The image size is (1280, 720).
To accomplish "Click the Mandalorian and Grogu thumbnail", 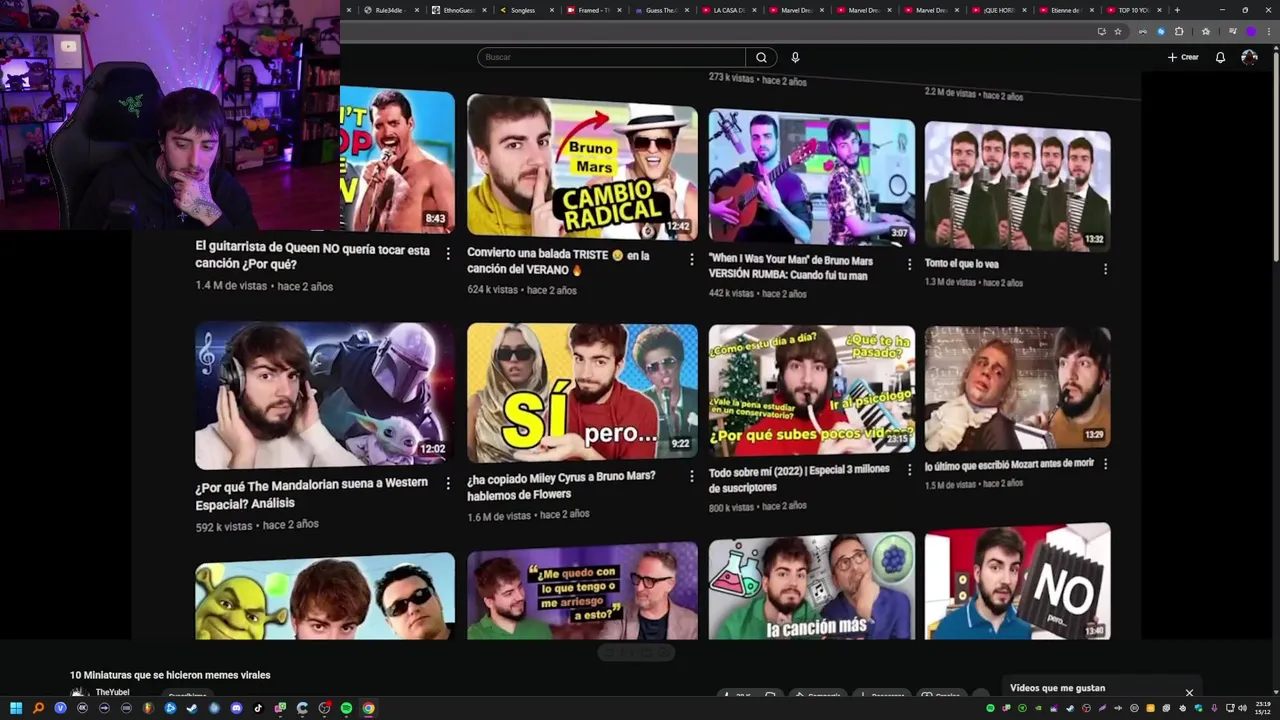I will 325,395.
